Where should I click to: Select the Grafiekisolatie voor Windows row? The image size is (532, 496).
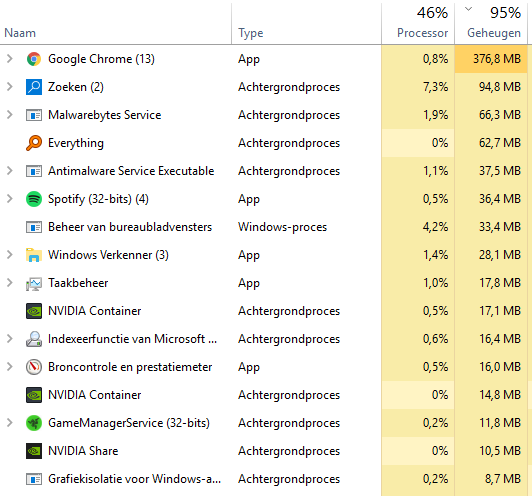pyautogui.click(x=264, y=479)
